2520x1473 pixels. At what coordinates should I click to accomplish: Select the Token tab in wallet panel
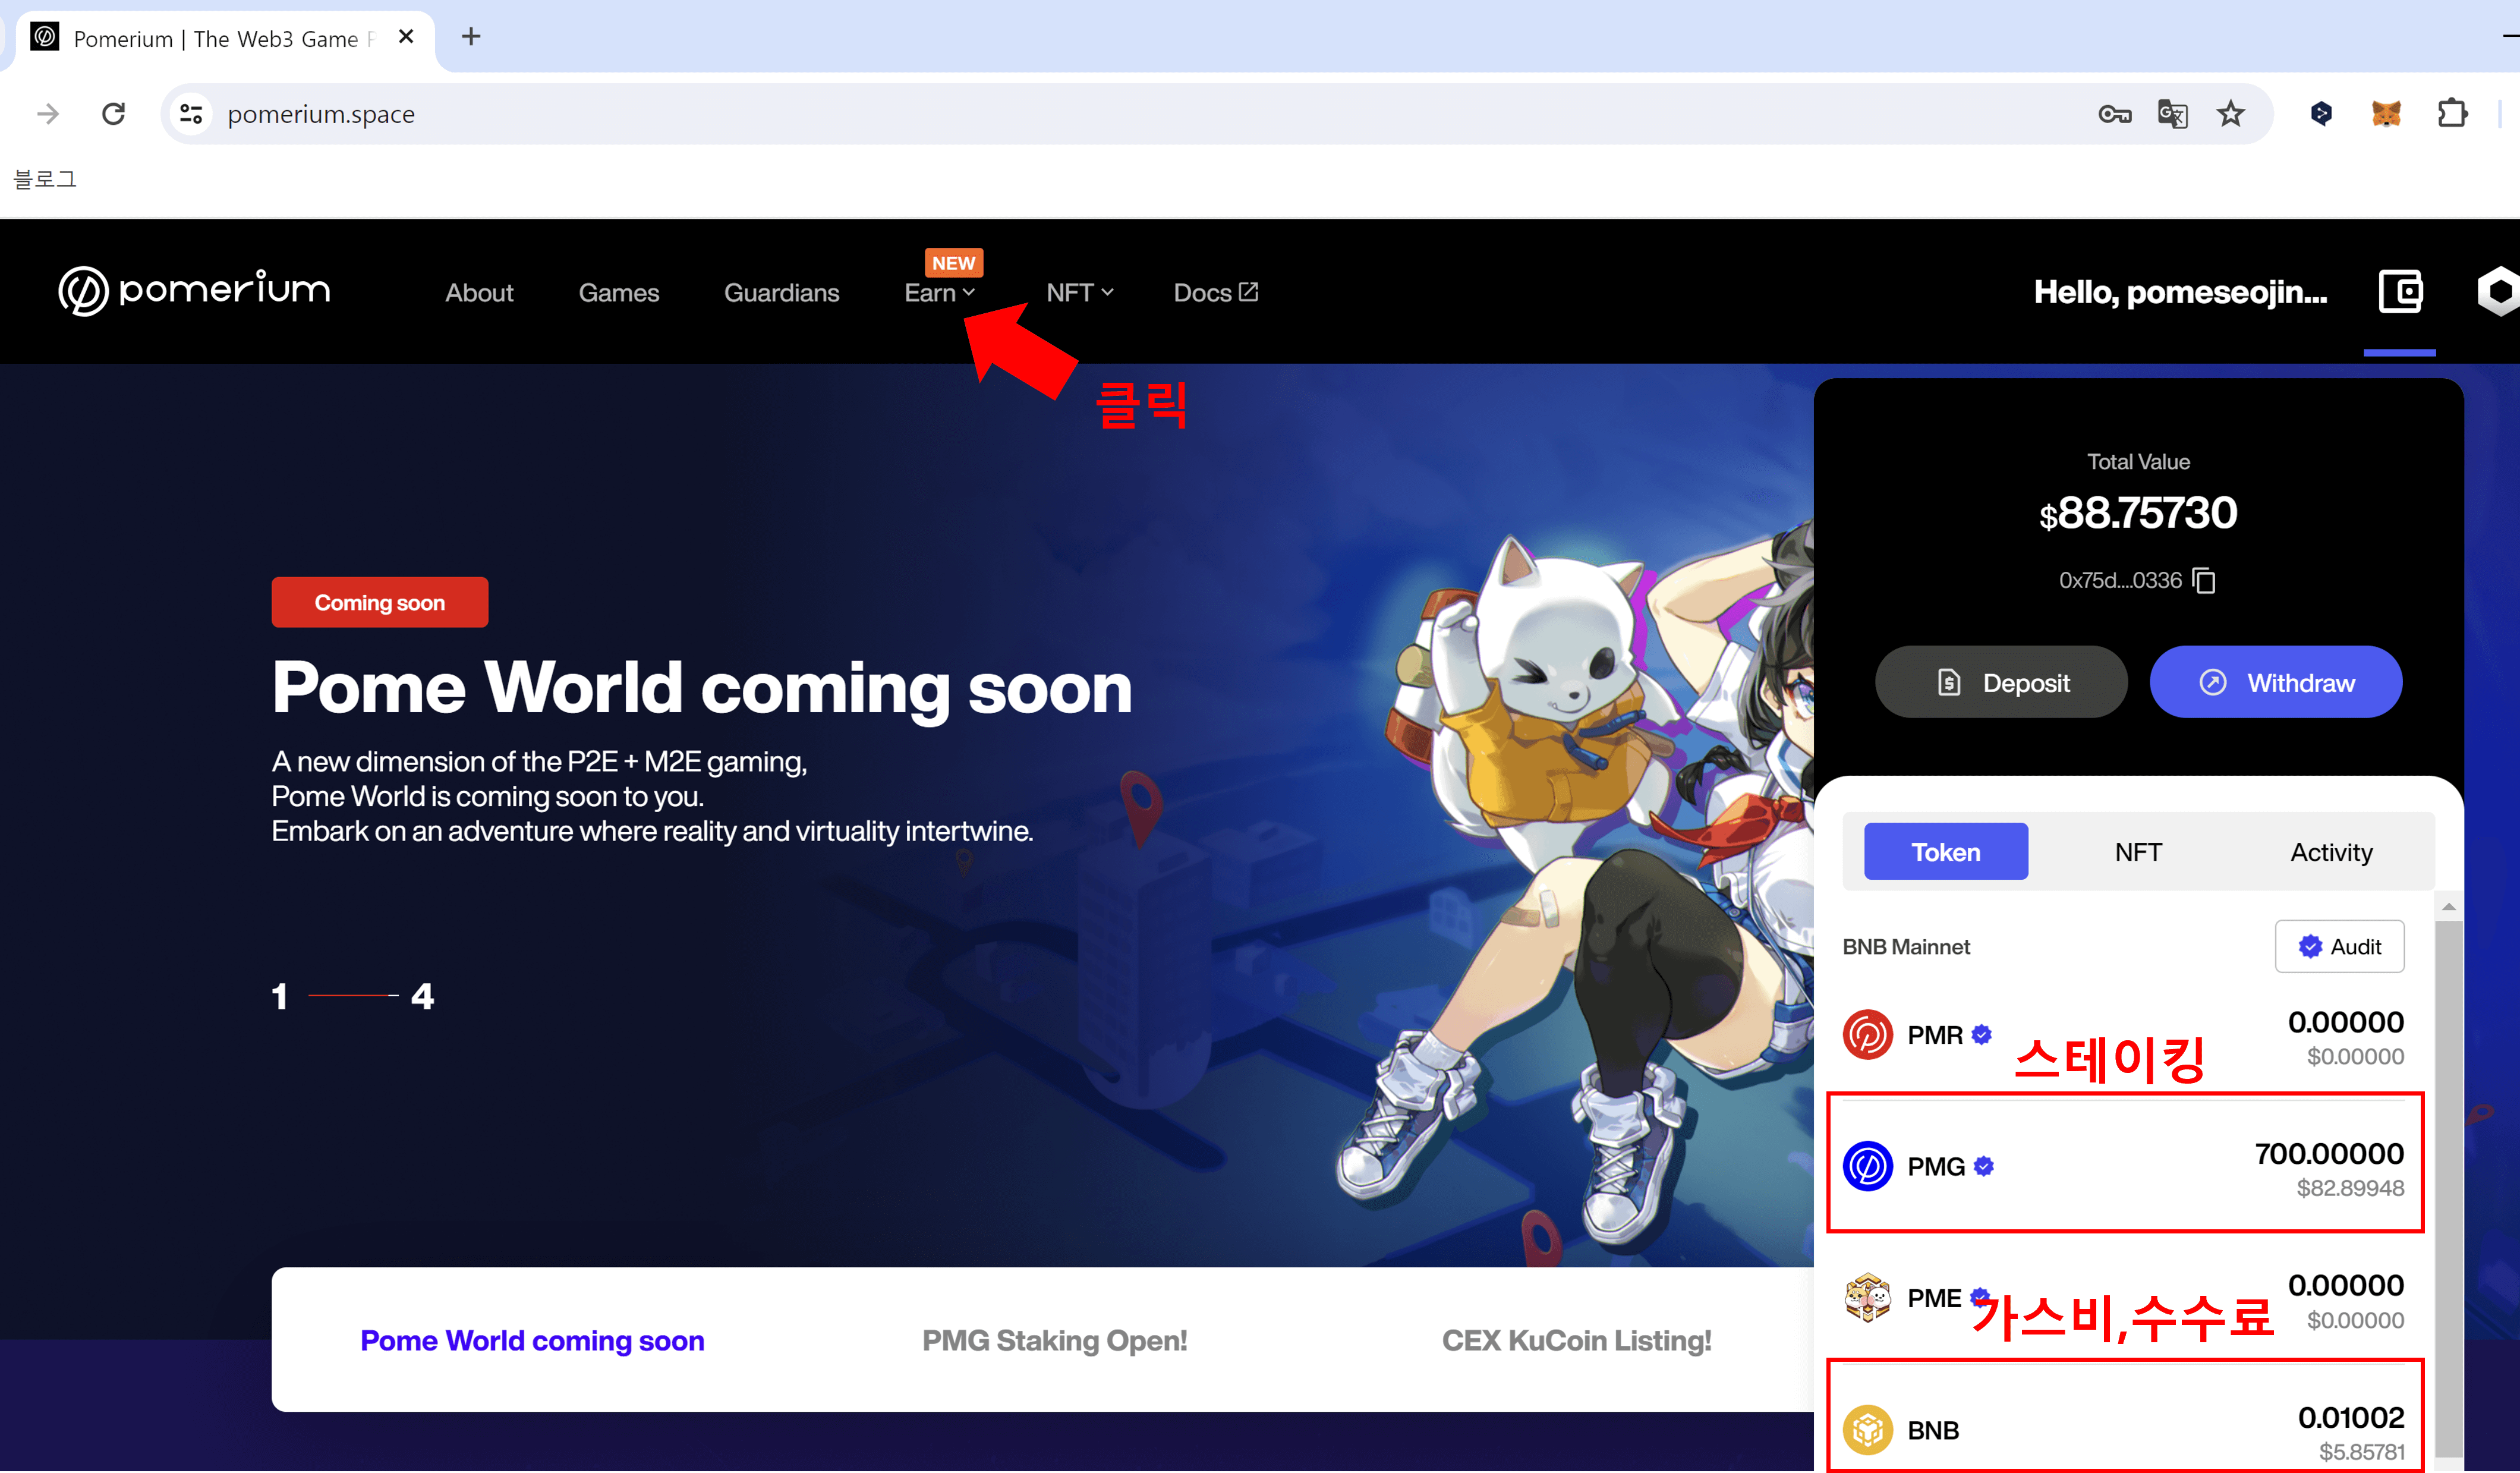(1945, 852)
